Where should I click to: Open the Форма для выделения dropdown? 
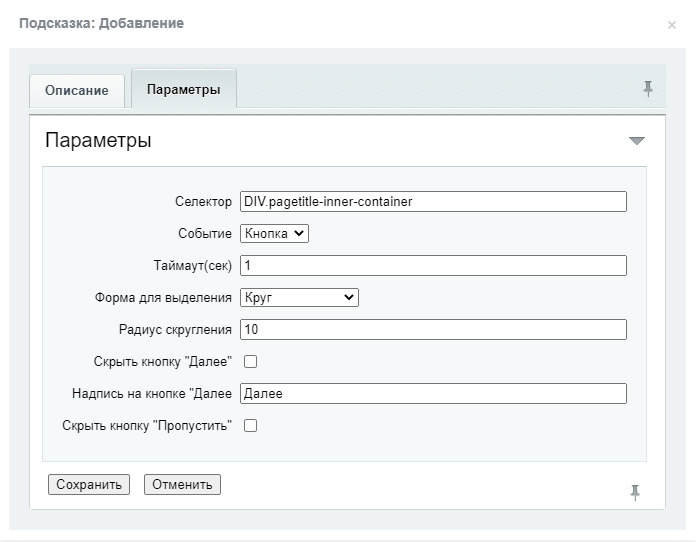pyautogui.click(x=299, y=297)
